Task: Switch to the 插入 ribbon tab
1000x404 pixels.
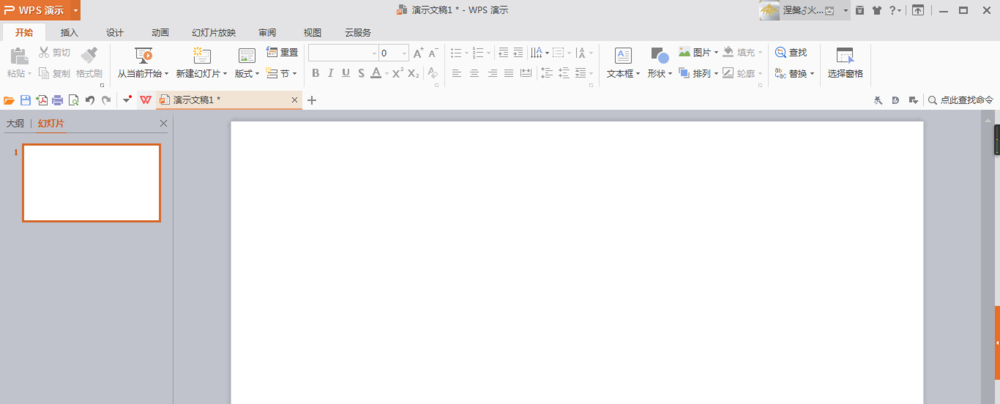Action: [x=70, y=33]
